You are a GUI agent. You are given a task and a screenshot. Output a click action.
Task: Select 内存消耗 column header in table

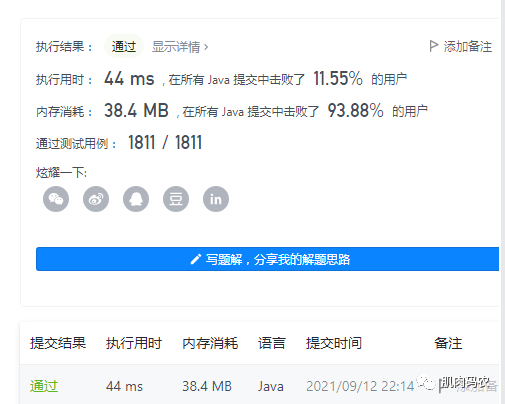pyautogui.click(x=210, y=343)
